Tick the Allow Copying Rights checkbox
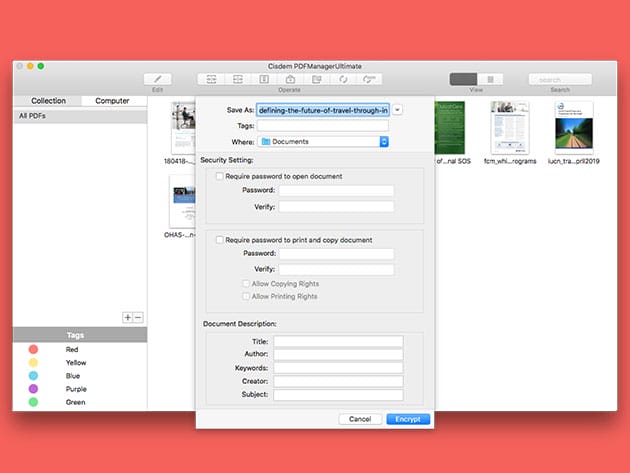Screen dimensions: 630x473 pyautogui.click(x=246, y=284)
